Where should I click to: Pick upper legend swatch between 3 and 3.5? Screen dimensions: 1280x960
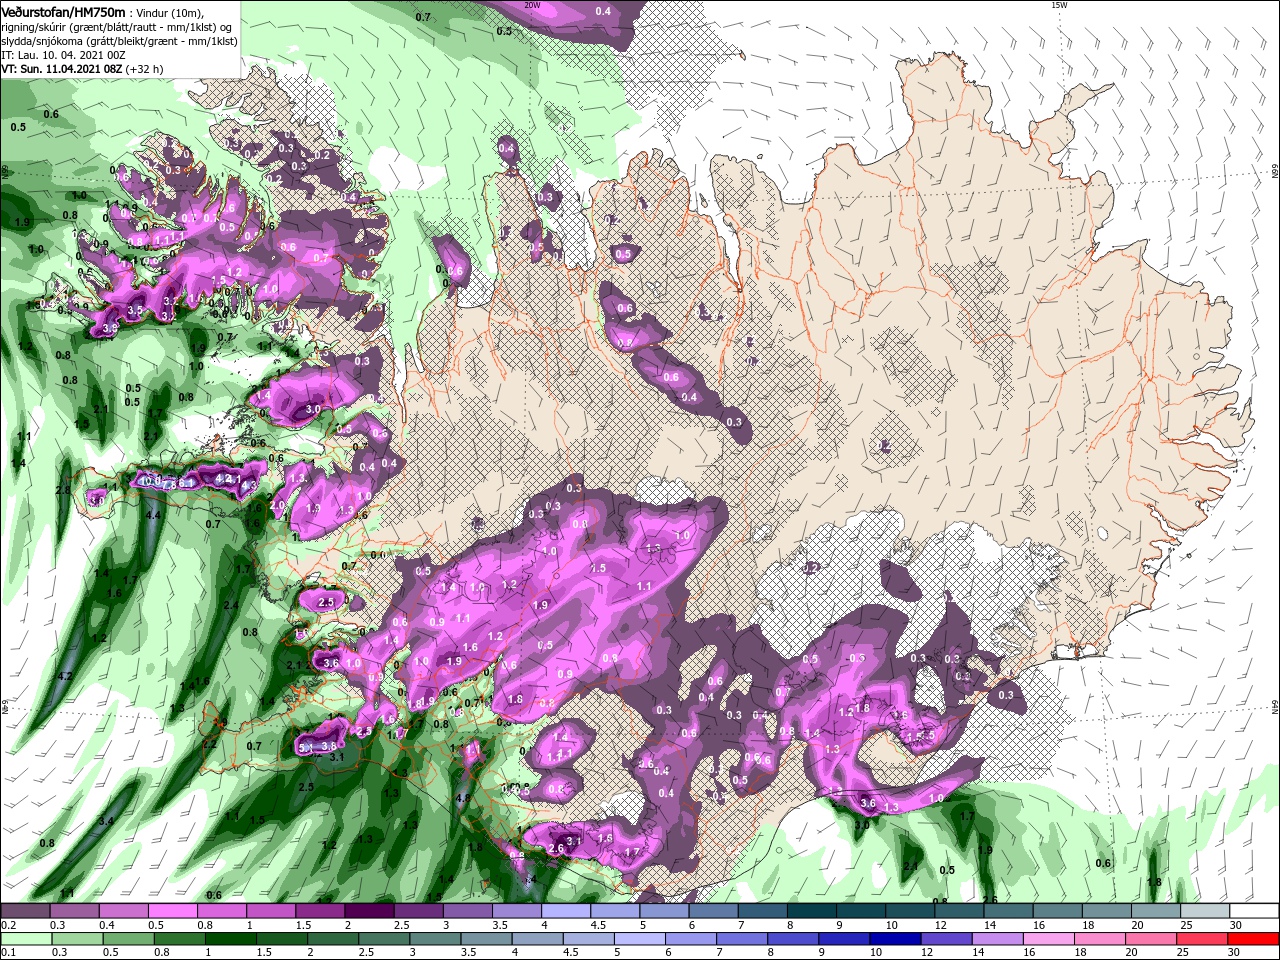[x=468, y=911]
